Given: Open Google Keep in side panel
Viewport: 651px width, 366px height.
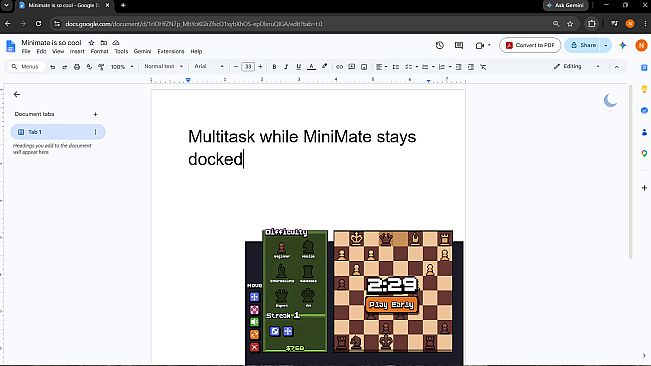Looking at the screenshot, I should pos(644,89).
